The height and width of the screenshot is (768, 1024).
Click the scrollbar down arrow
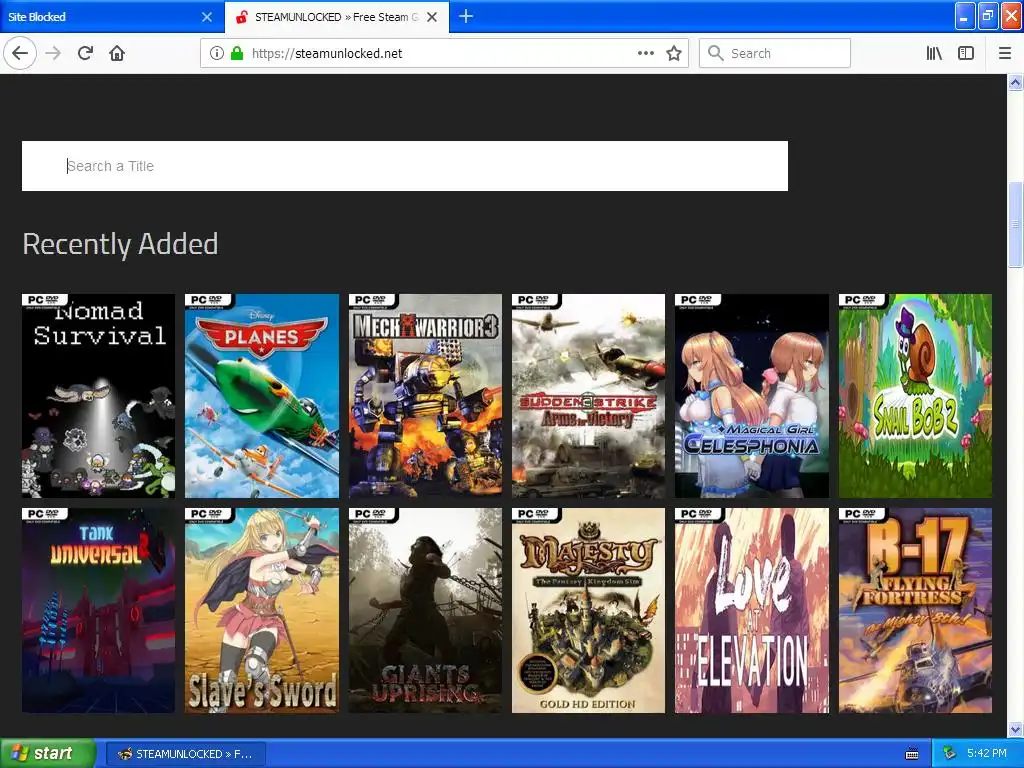[x=1016, y=729]
